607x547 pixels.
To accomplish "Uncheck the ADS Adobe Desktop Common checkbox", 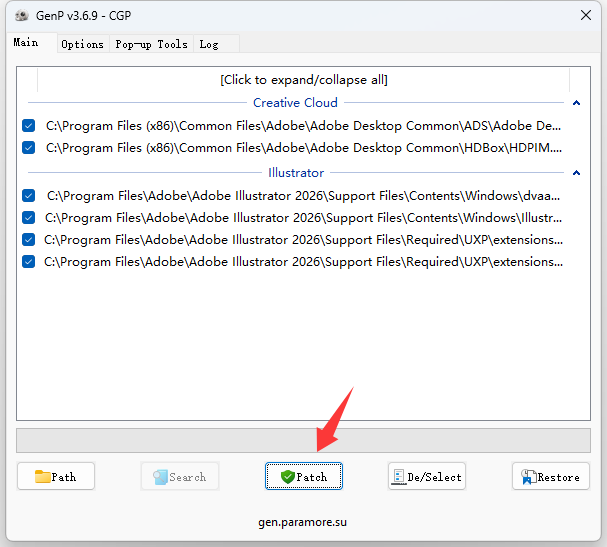I will 29,125.
